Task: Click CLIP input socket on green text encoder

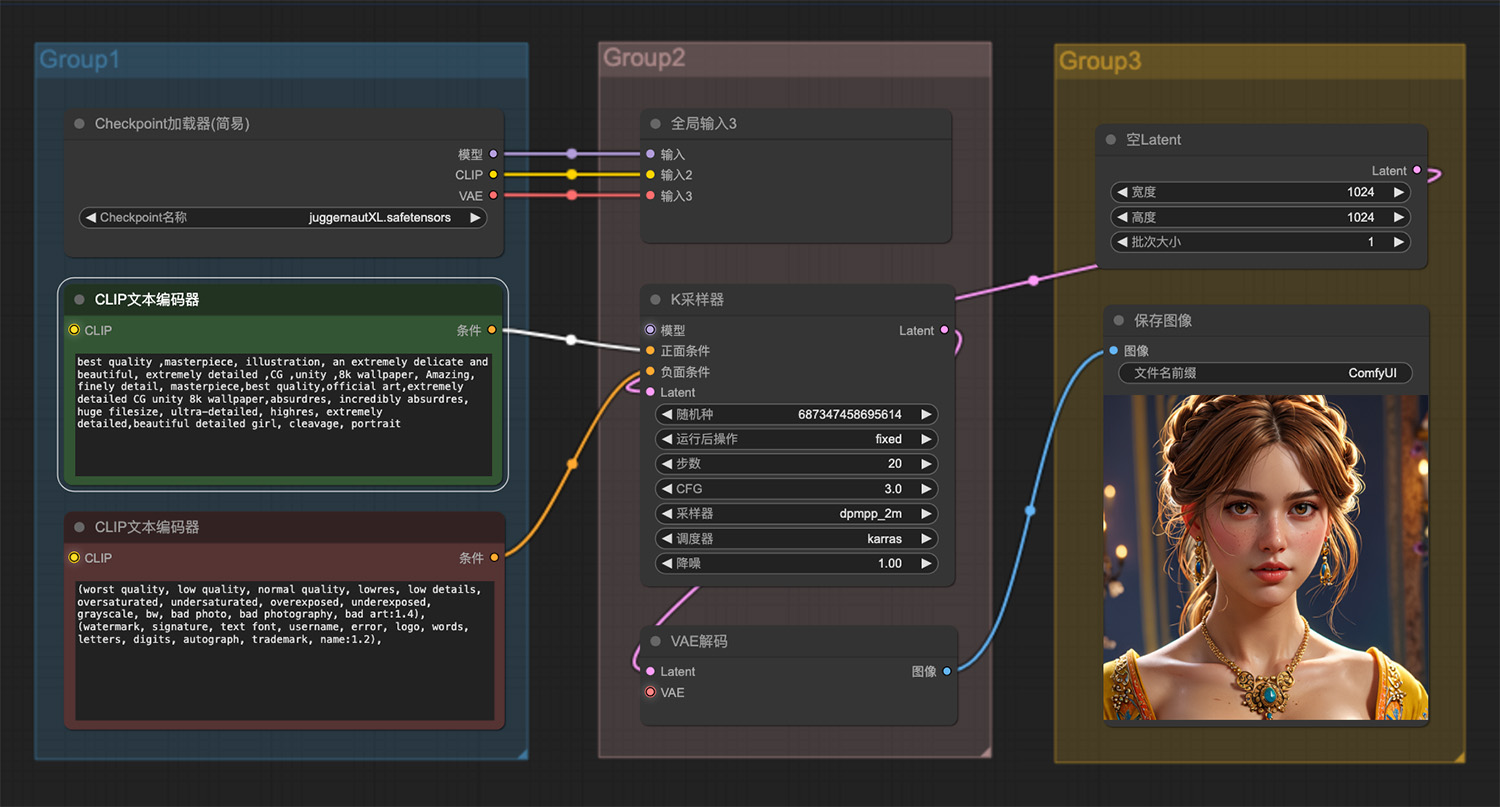Action: pyautogui.click(x=74, y=330)
